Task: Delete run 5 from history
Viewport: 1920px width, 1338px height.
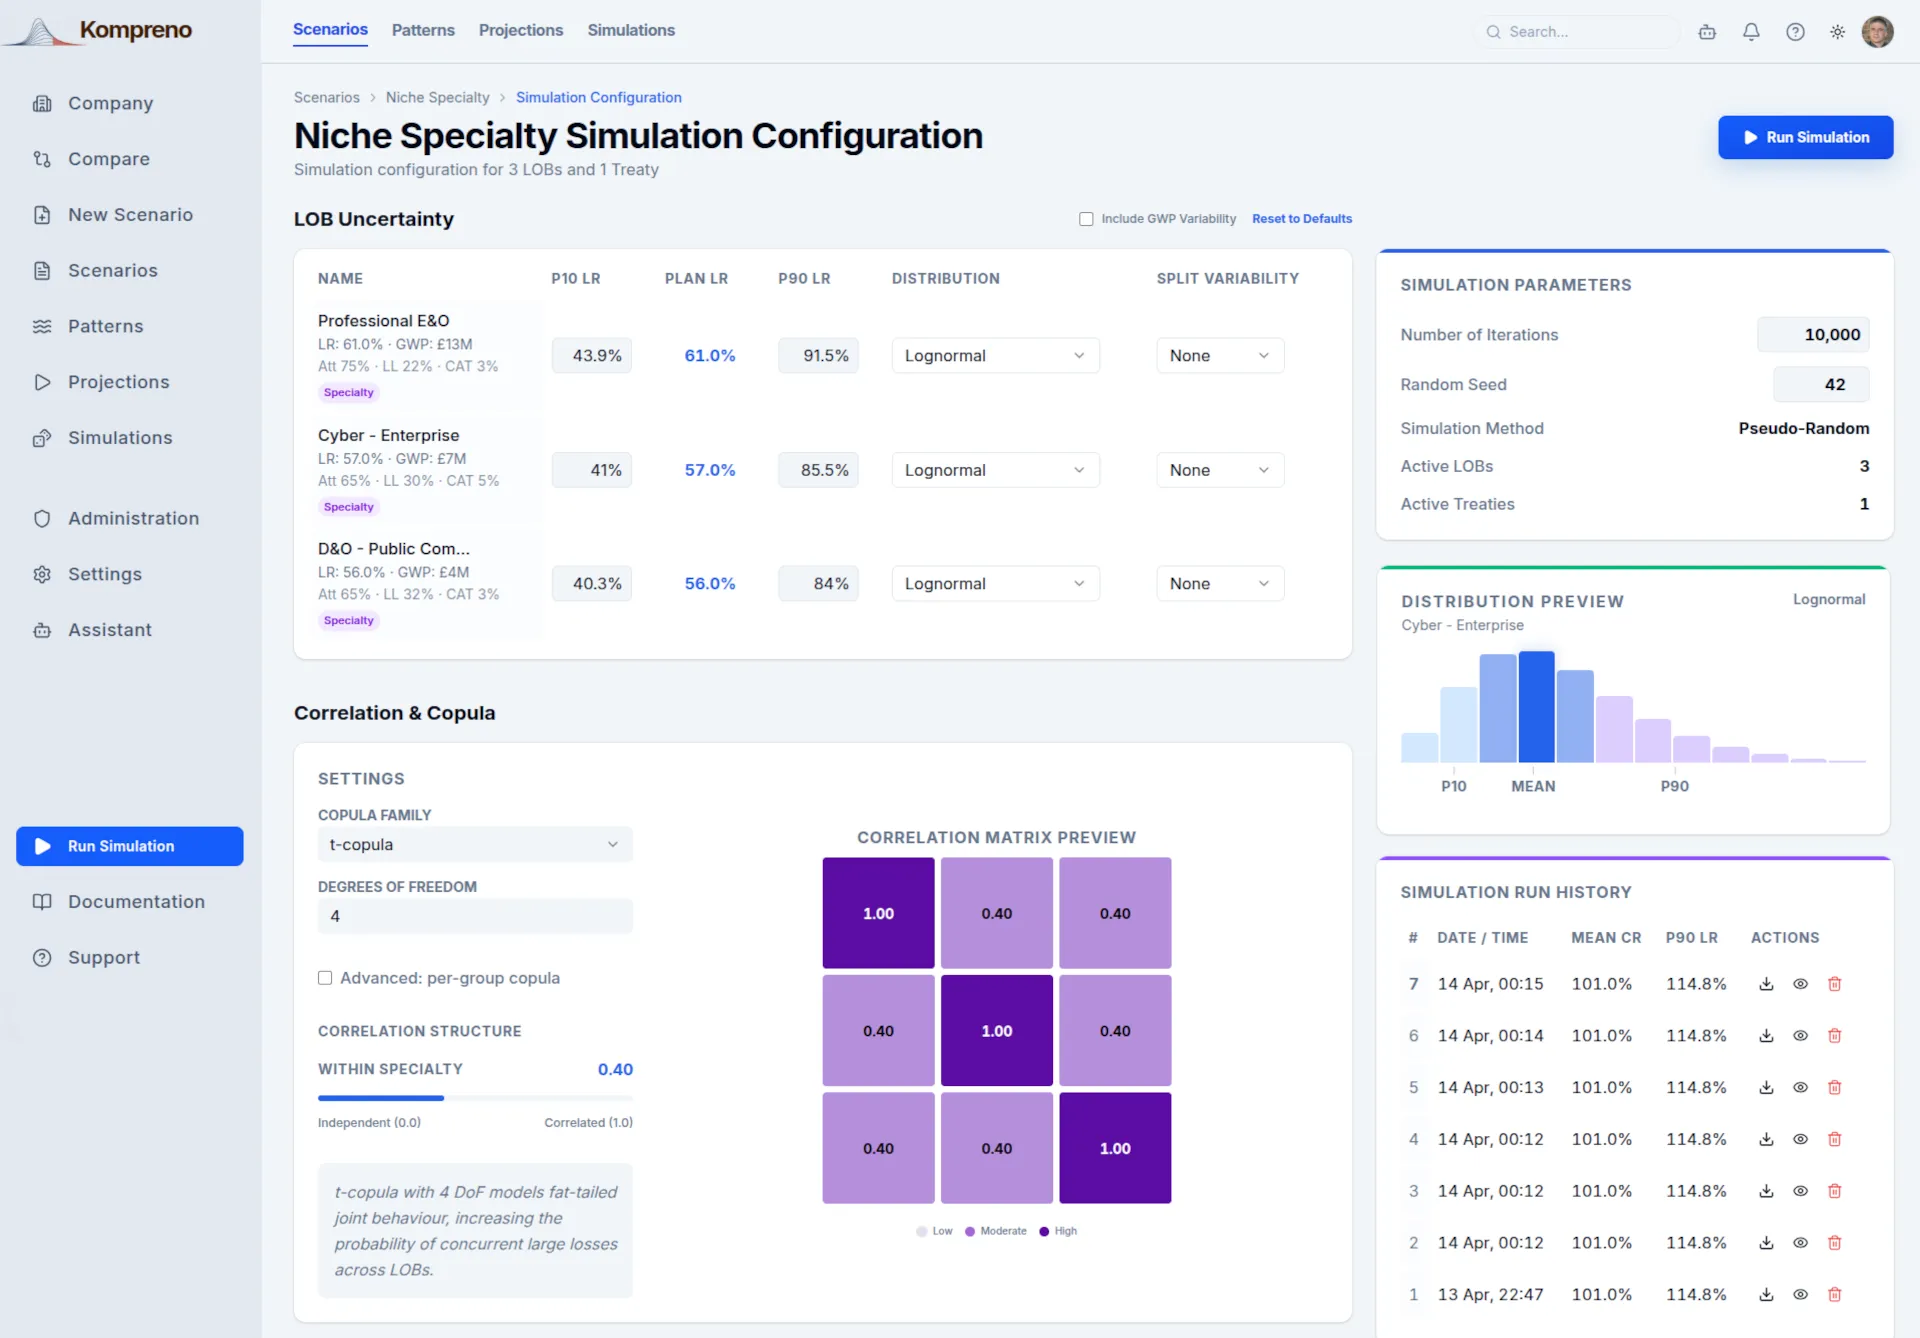Action: (1834, 1088)
